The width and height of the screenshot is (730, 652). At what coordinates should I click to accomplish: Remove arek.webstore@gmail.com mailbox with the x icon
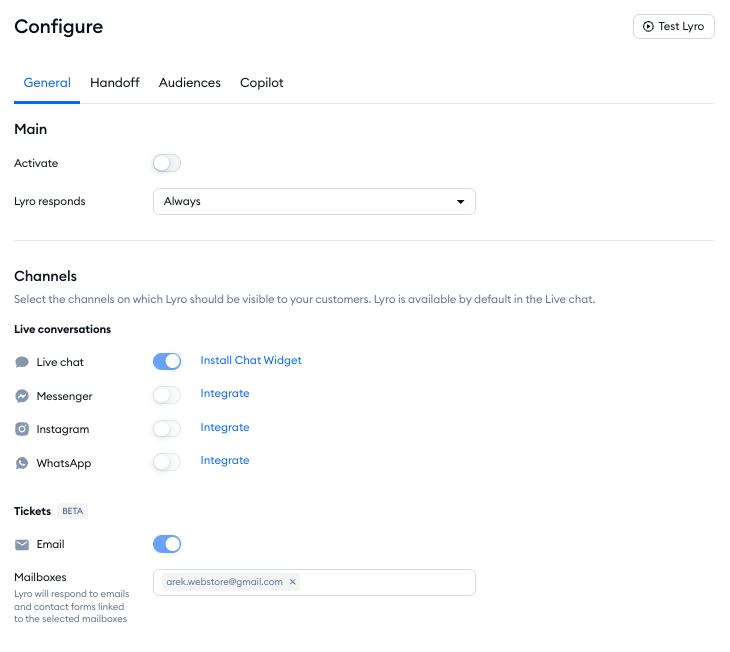(293, 582)
